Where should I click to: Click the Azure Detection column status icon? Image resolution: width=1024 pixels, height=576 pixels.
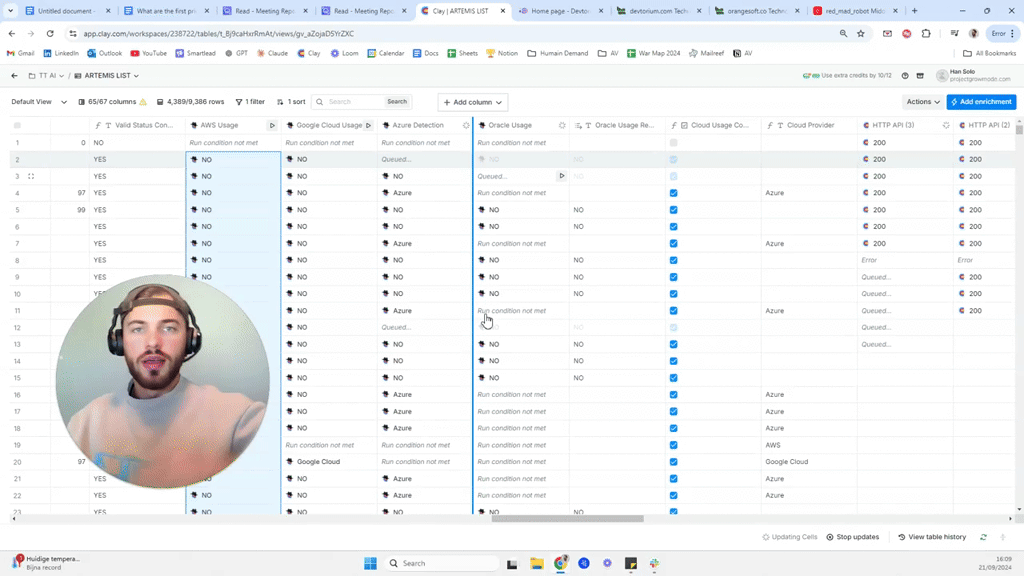point(466,126)
